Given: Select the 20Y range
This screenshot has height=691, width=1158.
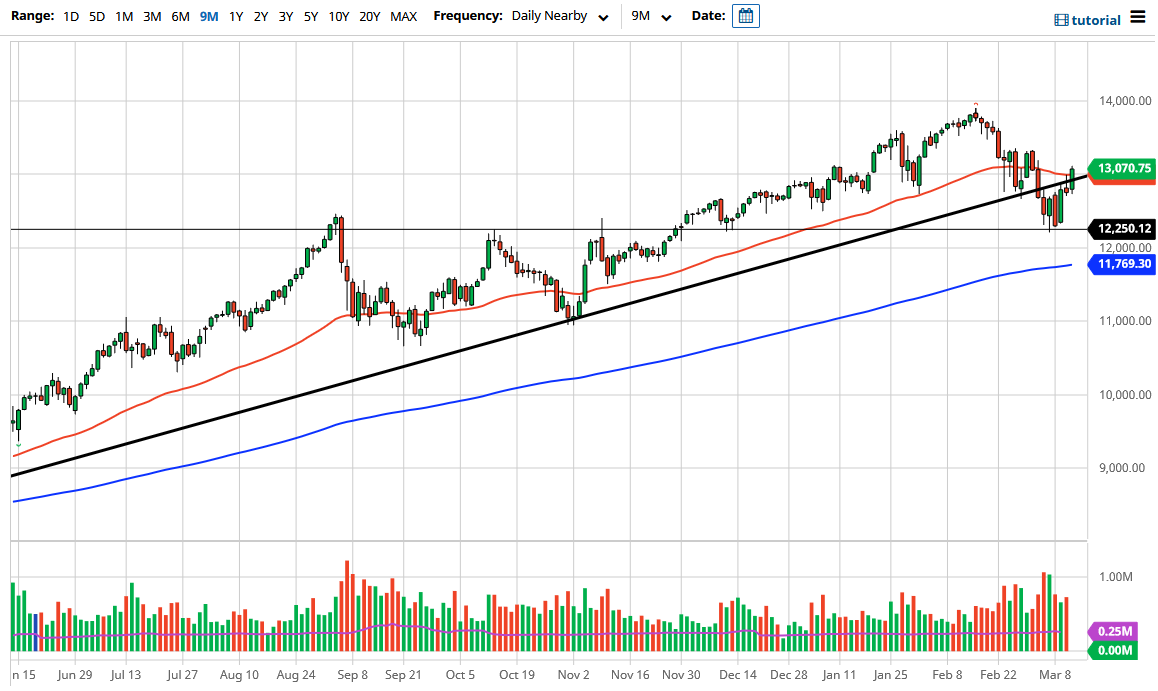Looking at the screenshot, I should (370, 16).
